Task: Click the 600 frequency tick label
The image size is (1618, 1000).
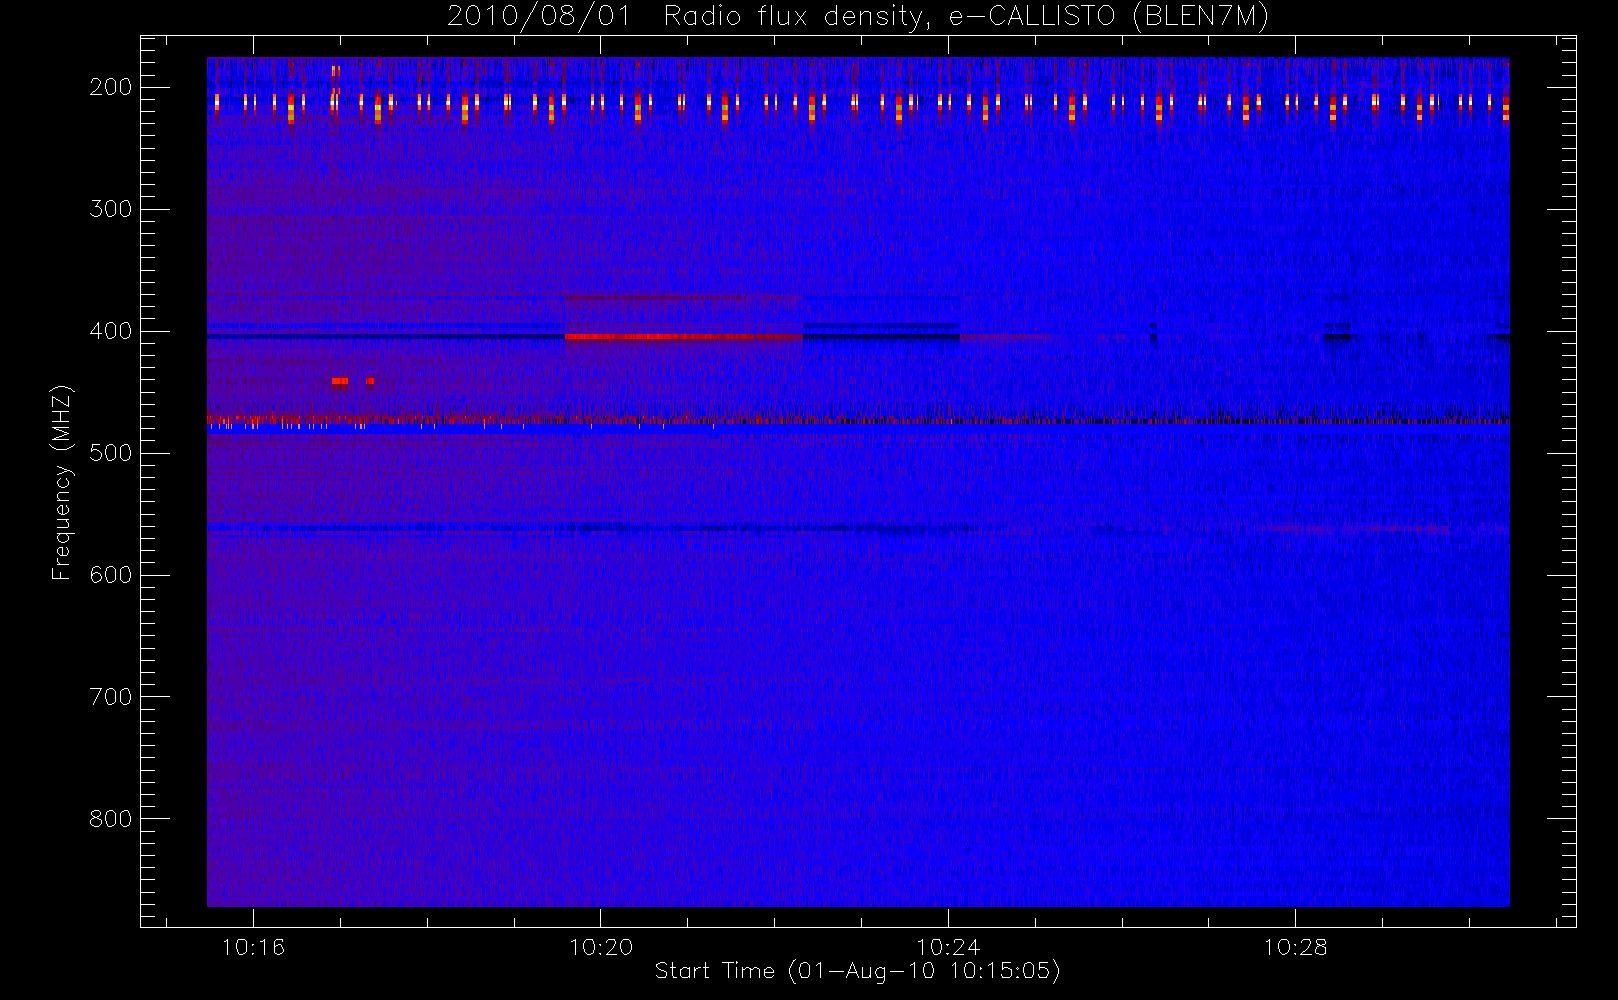Action: [111, 575]
